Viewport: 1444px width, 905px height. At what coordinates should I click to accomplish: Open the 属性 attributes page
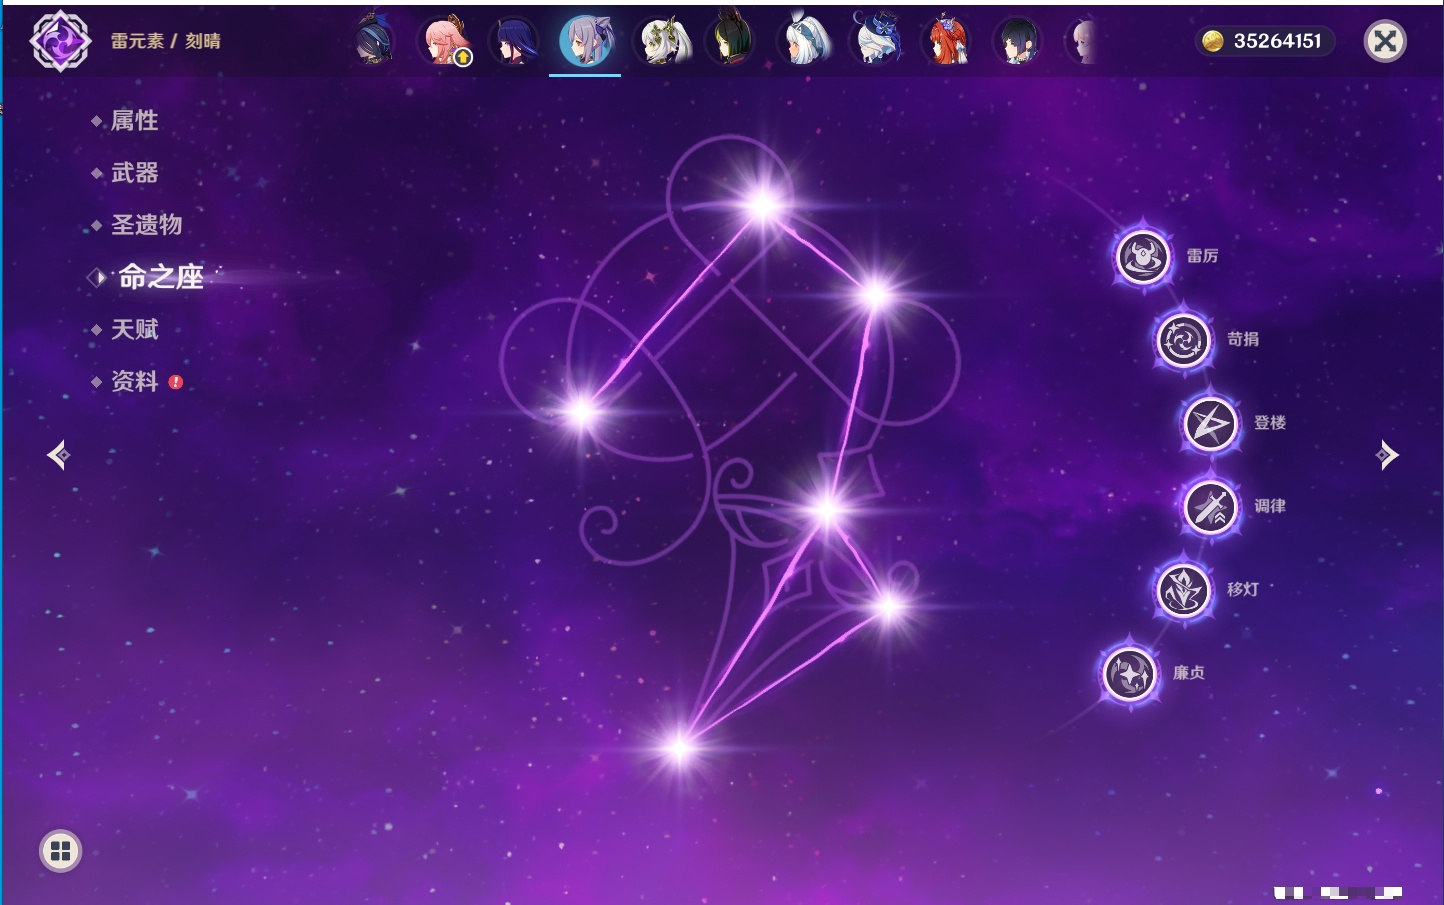pos(134,121)
